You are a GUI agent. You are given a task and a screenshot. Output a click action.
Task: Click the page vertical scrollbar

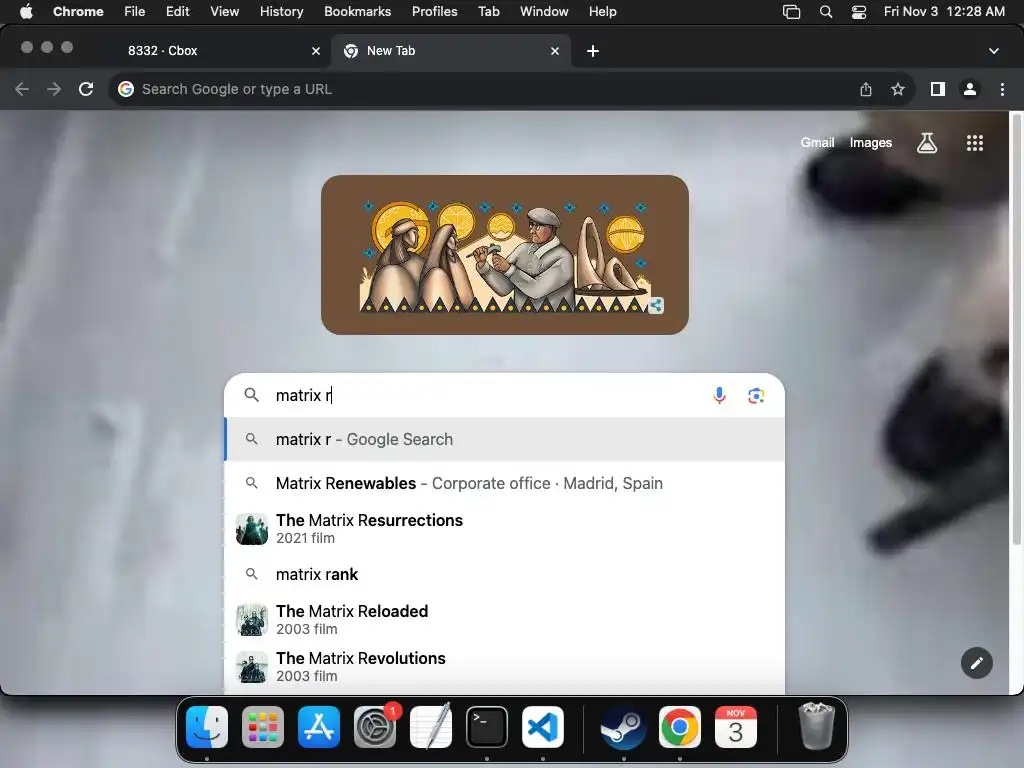click(x=1016, y=330)
